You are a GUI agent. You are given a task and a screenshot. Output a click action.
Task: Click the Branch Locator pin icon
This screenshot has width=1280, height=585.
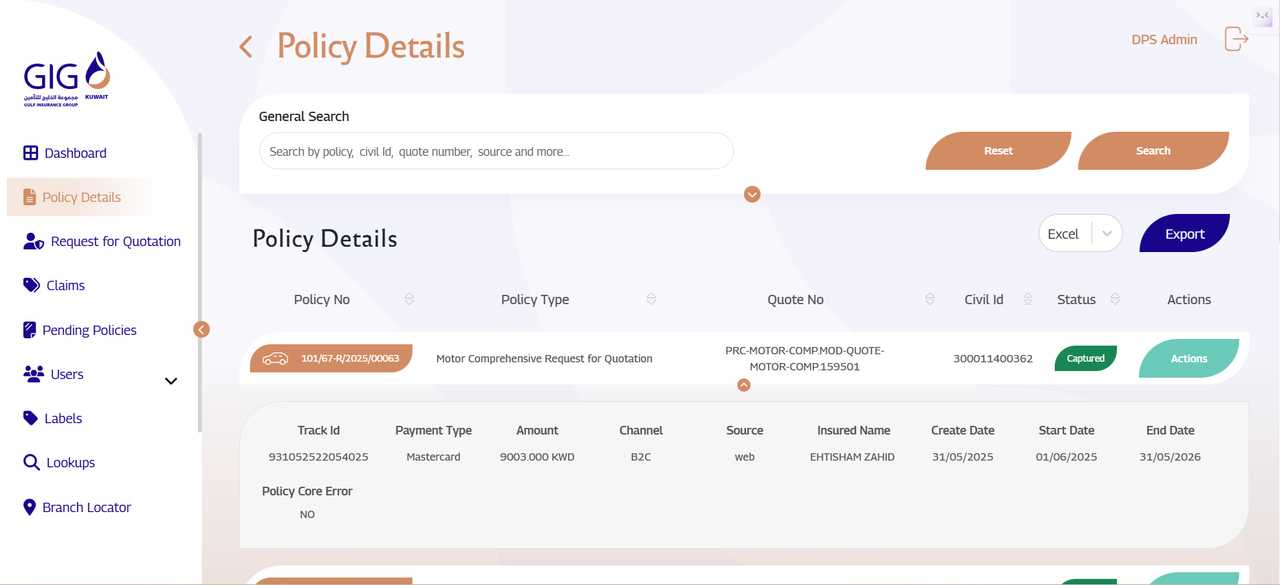[29, 507]
